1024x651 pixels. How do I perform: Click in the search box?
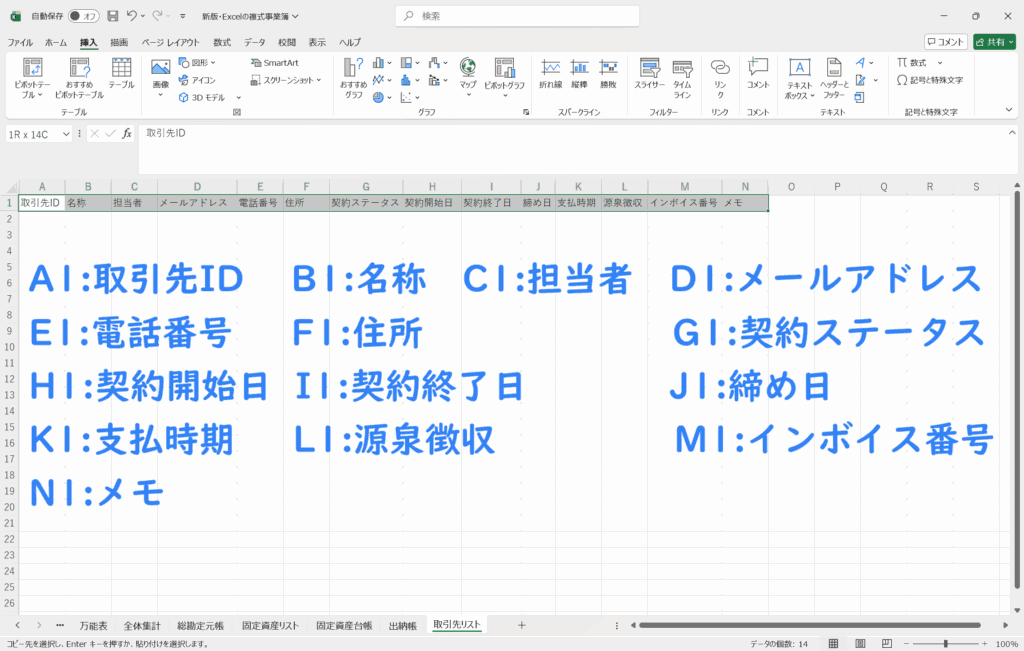click(518, 16)
